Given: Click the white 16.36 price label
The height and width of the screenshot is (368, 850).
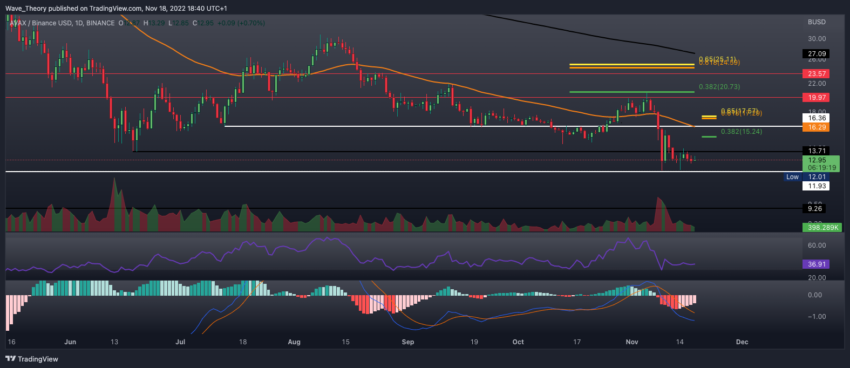Looking at the screenshot, I should 814,117.
